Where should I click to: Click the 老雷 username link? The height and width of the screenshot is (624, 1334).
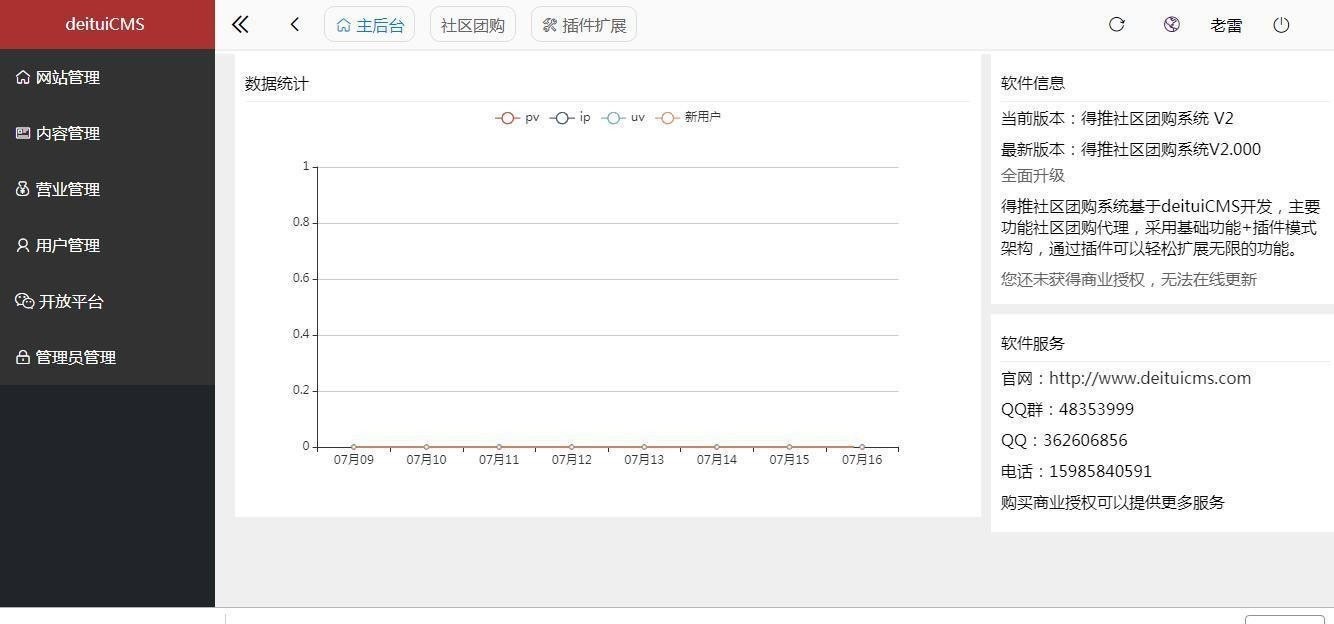pos(1226,26)
